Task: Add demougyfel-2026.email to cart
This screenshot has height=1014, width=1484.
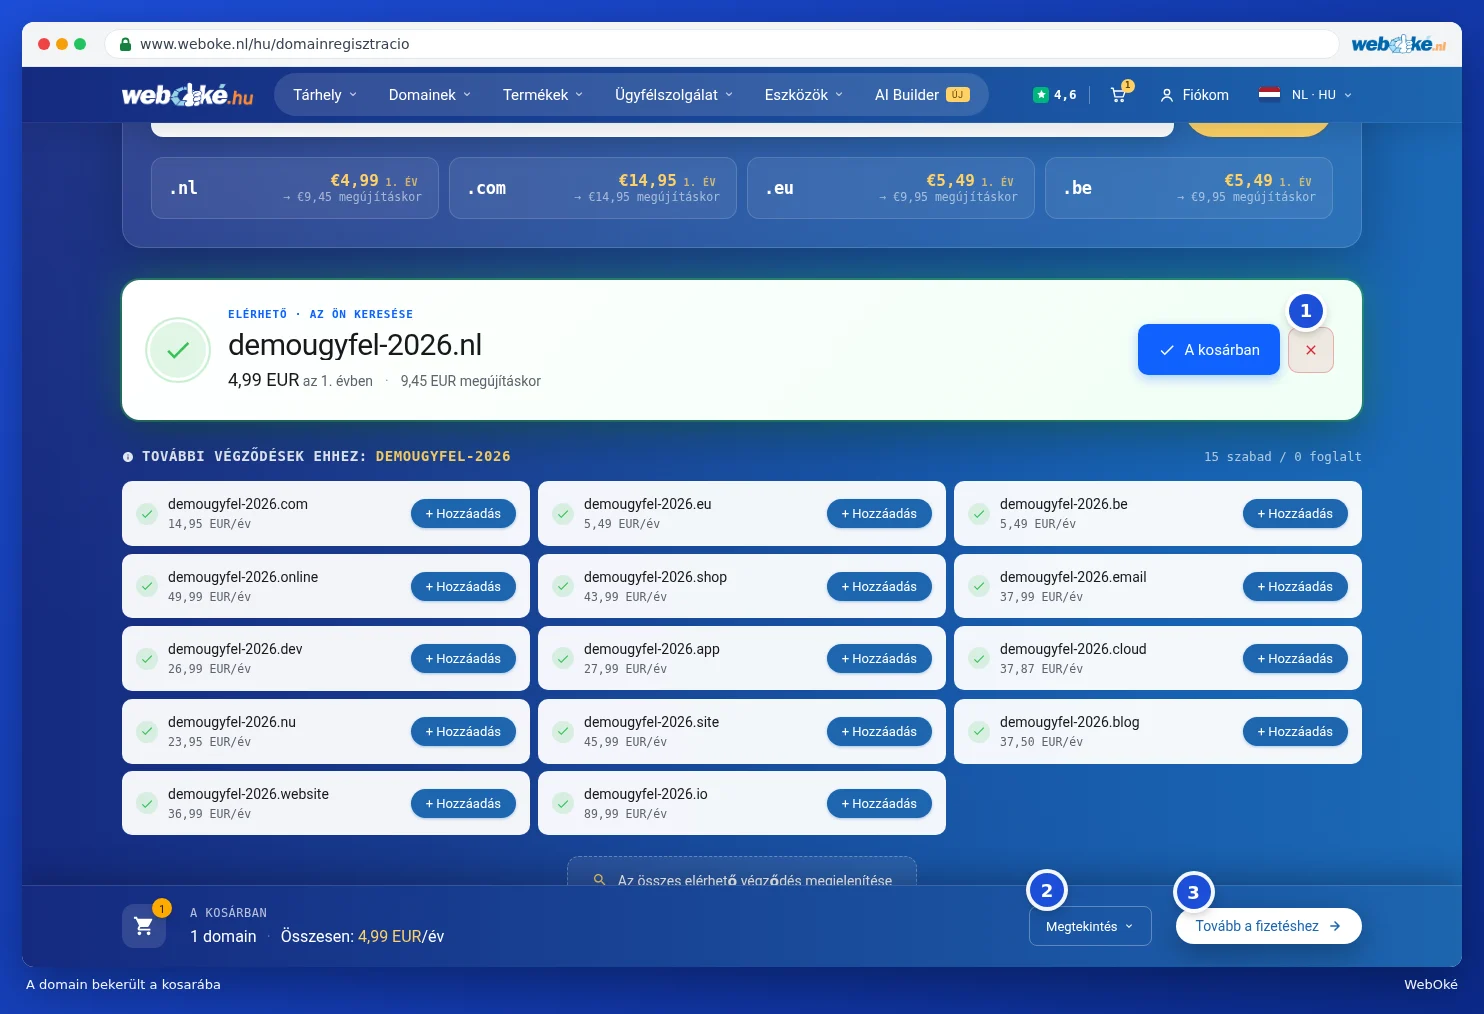Action: (1295, 587)
